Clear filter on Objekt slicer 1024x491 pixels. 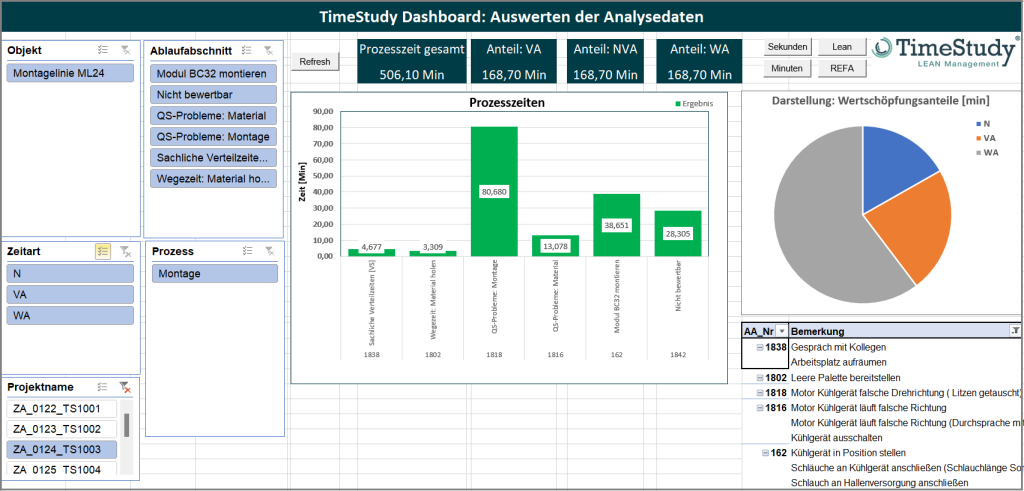(125, 50)
